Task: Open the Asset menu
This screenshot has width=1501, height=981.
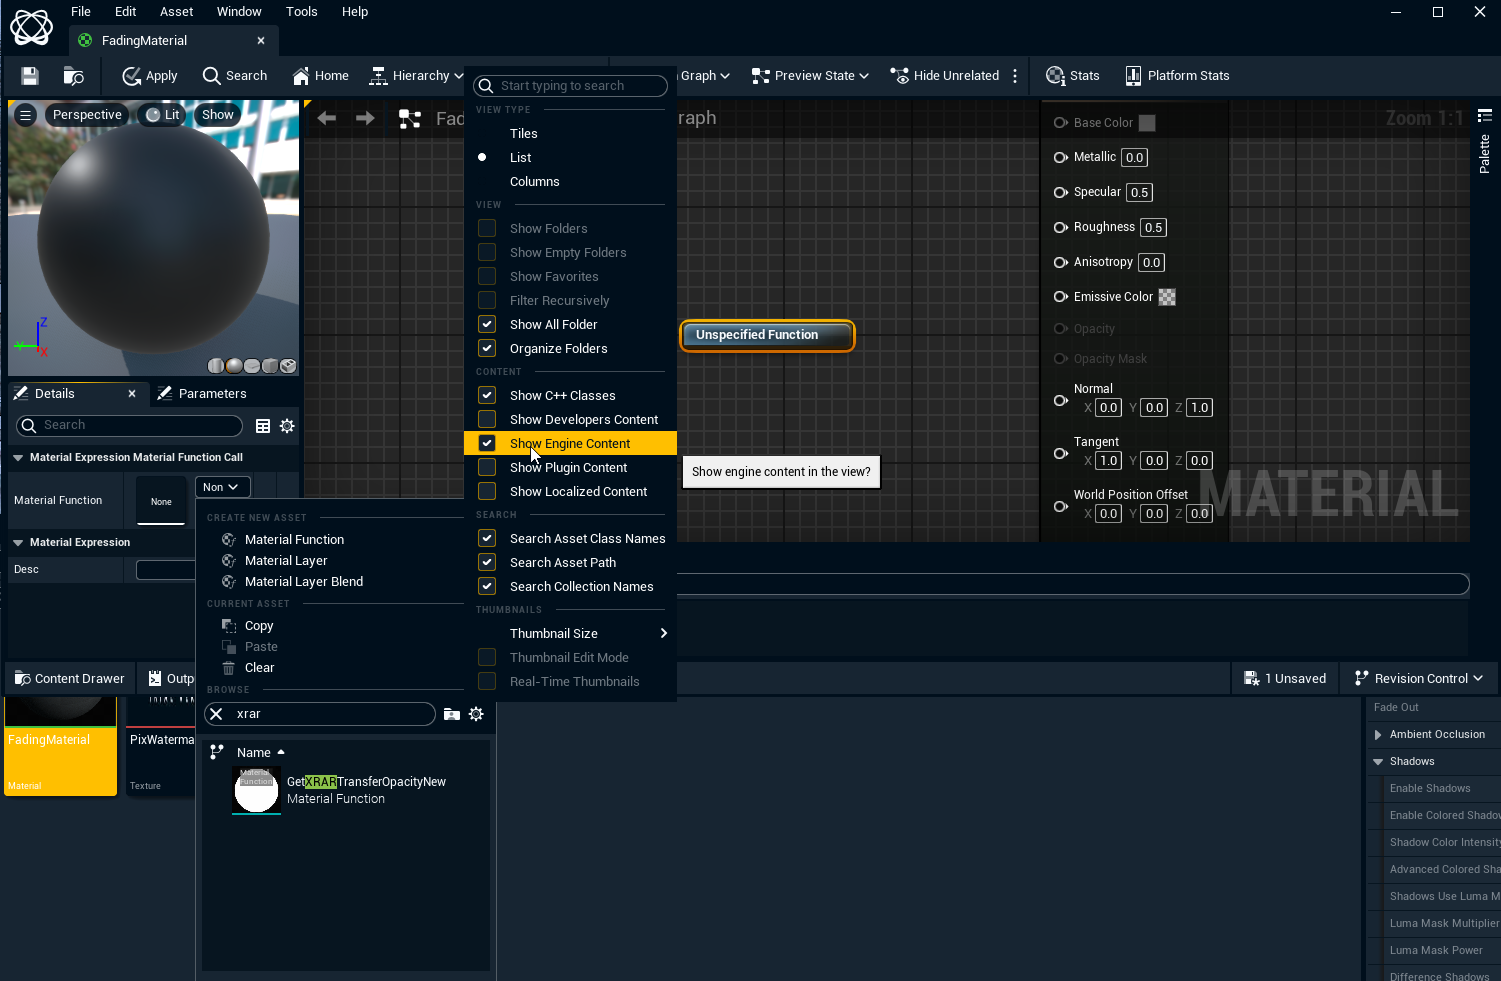Action: point(176,12)
